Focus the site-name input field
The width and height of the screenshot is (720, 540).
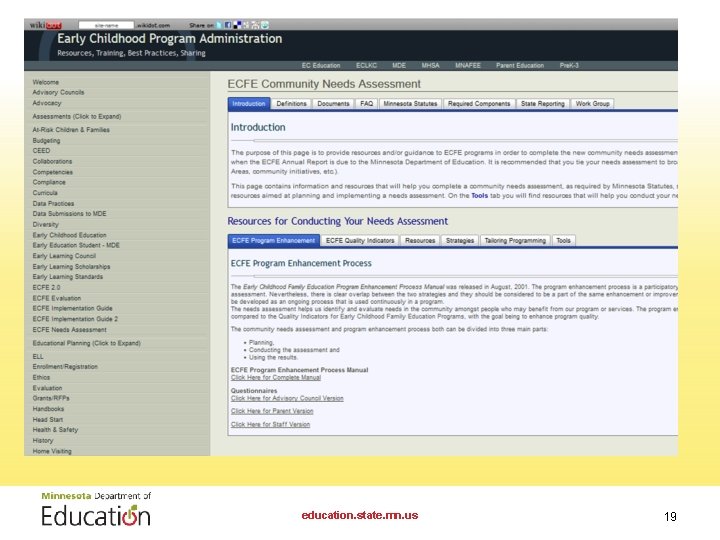pyautogui.click(x=106, y=25)
